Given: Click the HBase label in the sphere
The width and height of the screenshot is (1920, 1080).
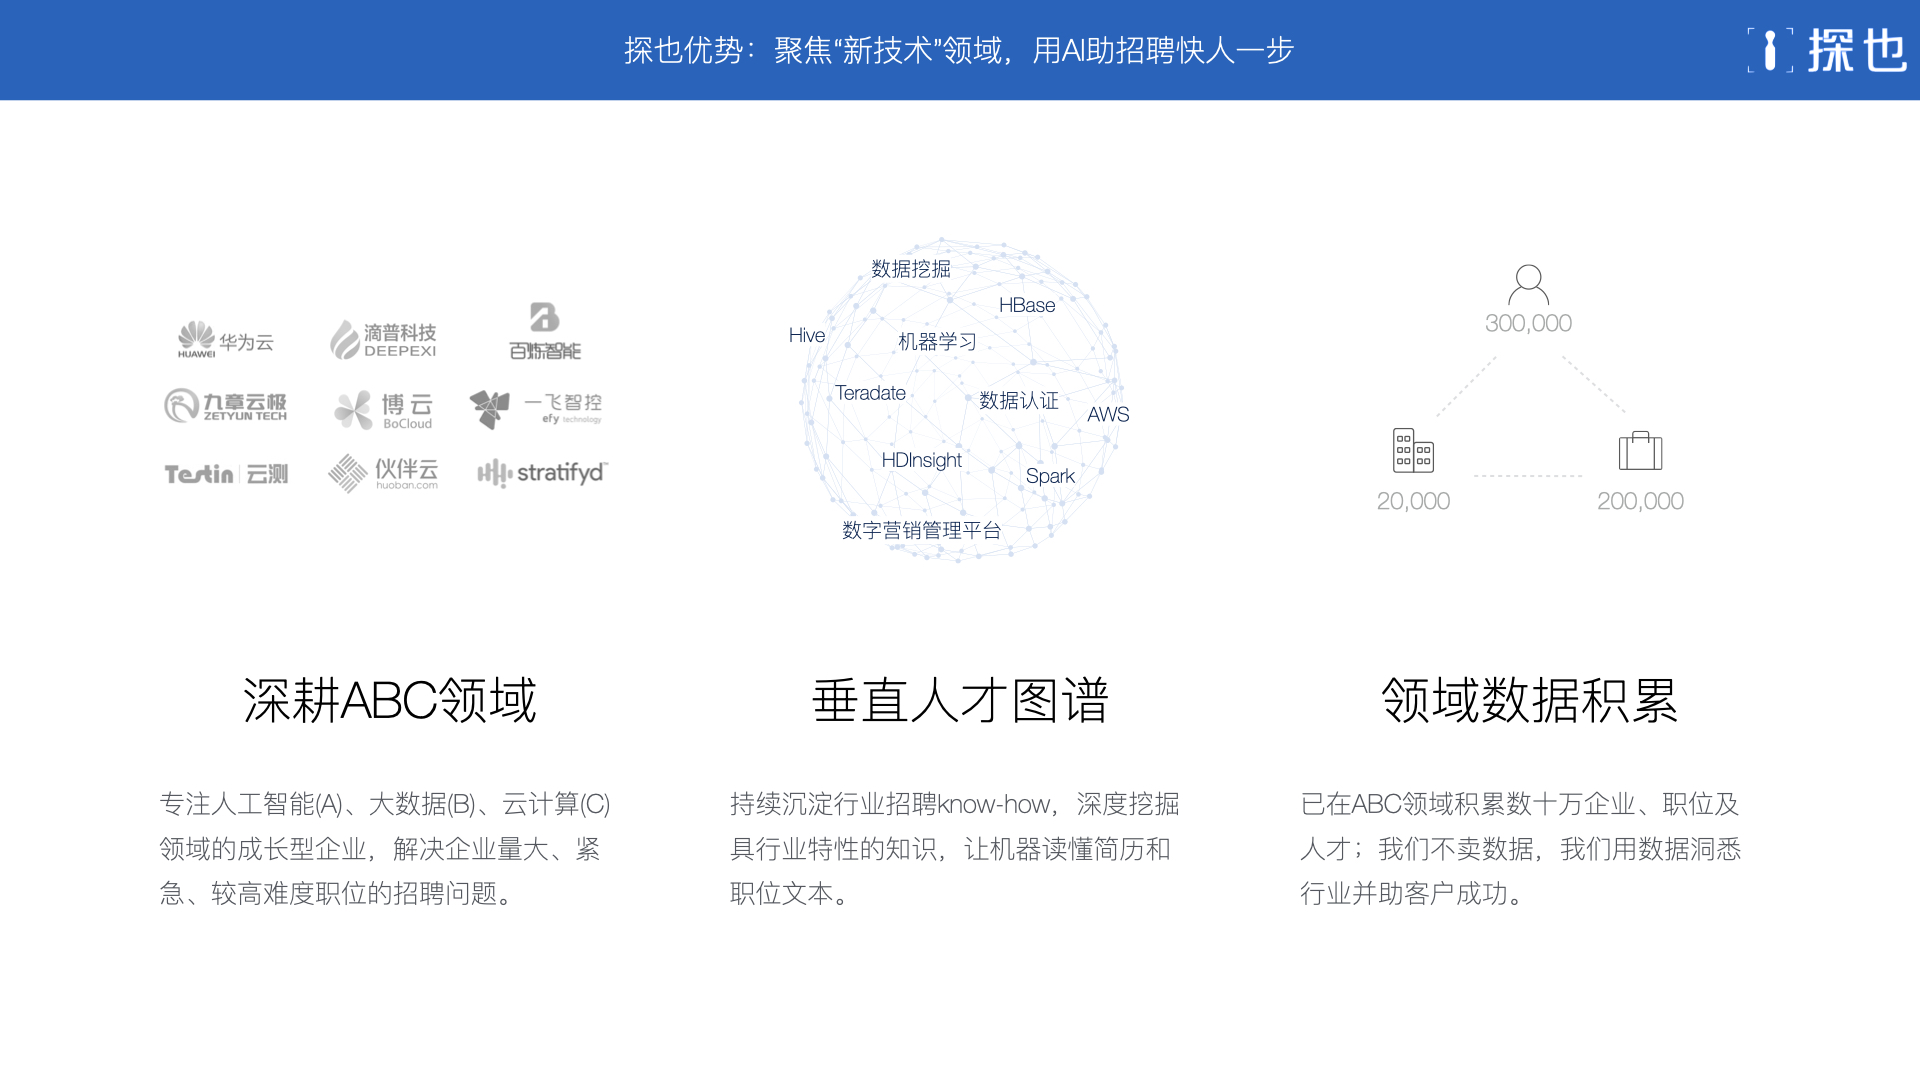Looking at the screenshot, I should [x=1027, y=305].
